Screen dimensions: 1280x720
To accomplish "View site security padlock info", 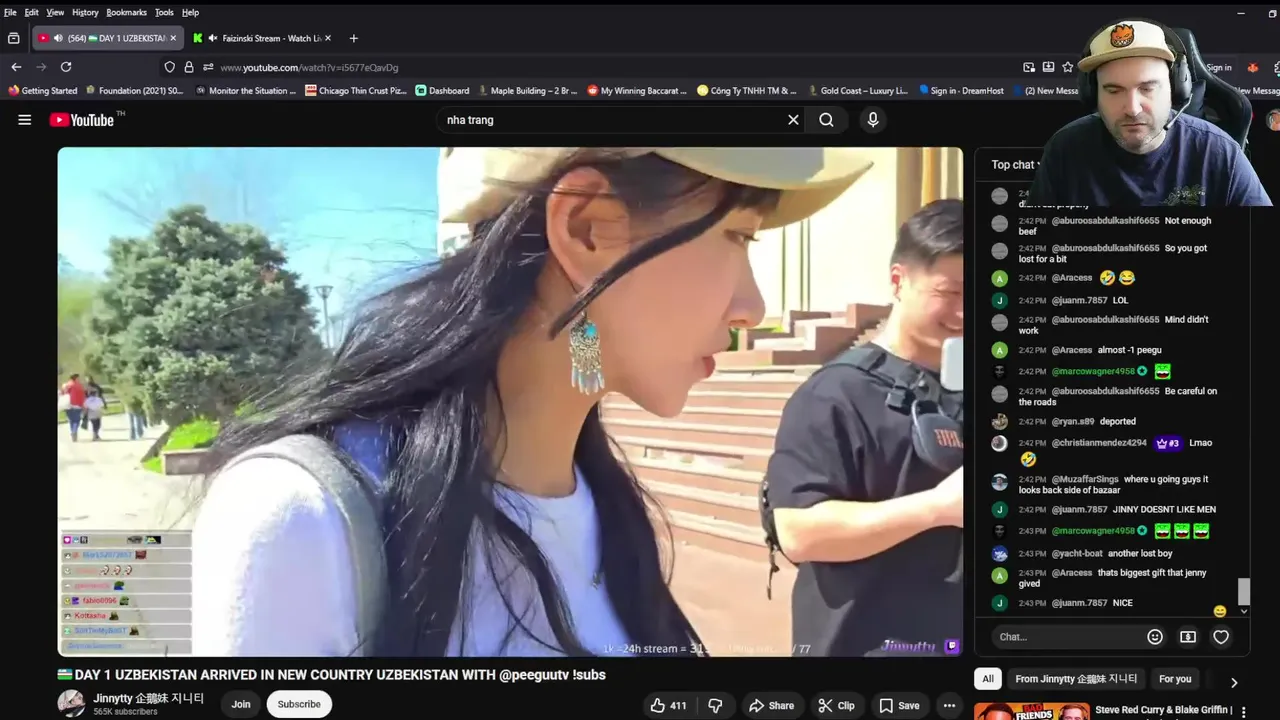I will tap(188, 67).
